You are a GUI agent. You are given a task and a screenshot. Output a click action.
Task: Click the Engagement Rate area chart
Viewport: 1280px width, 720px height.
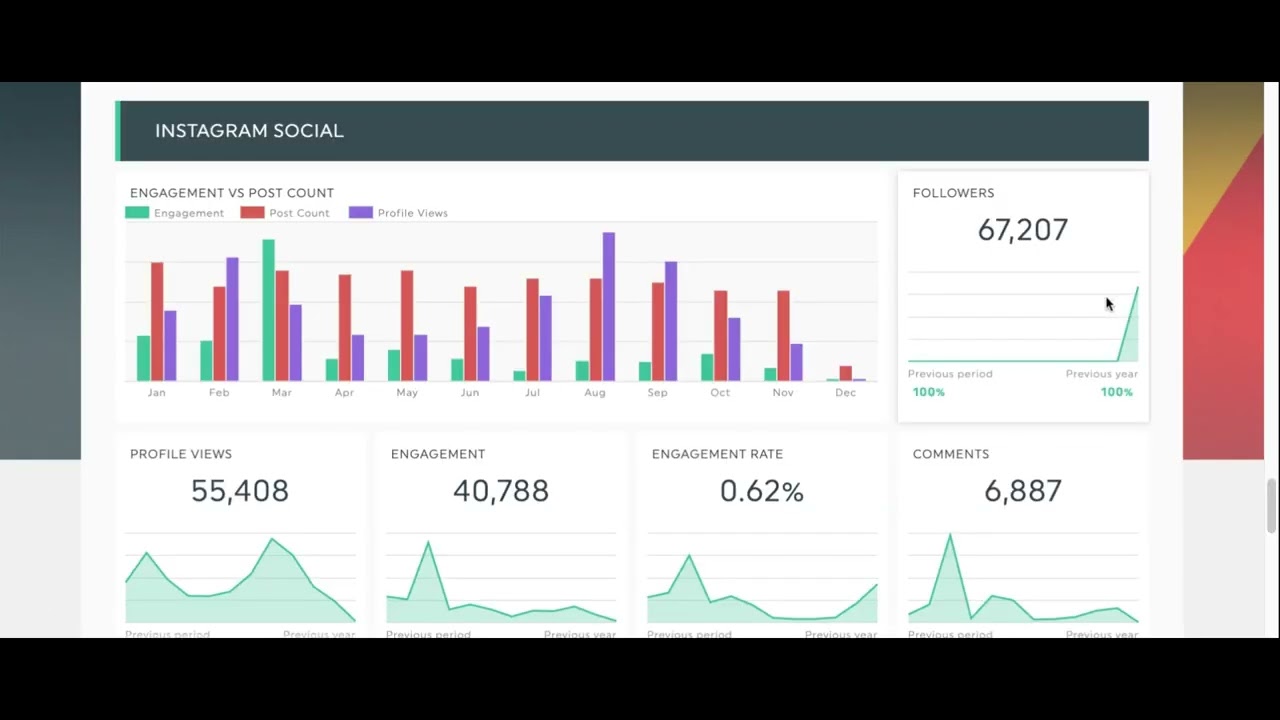click(762, 579)
